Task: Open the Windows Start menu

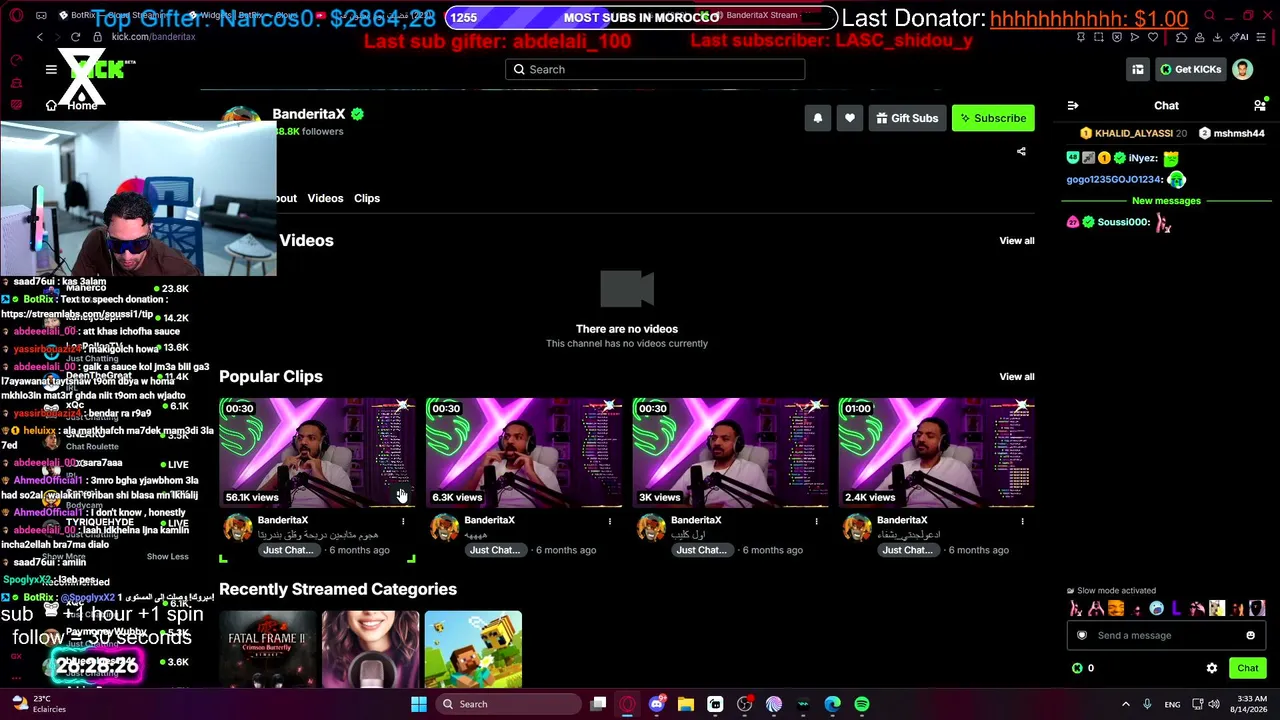Action: (x=419, y=704)
